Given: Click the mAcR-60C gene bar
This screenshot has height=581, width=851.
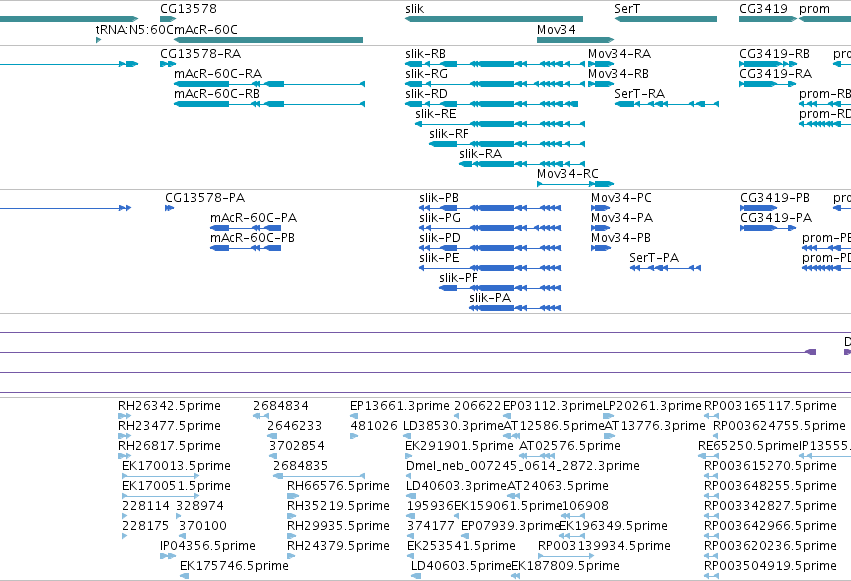Looking at the screenshot, I should point(268,40).
